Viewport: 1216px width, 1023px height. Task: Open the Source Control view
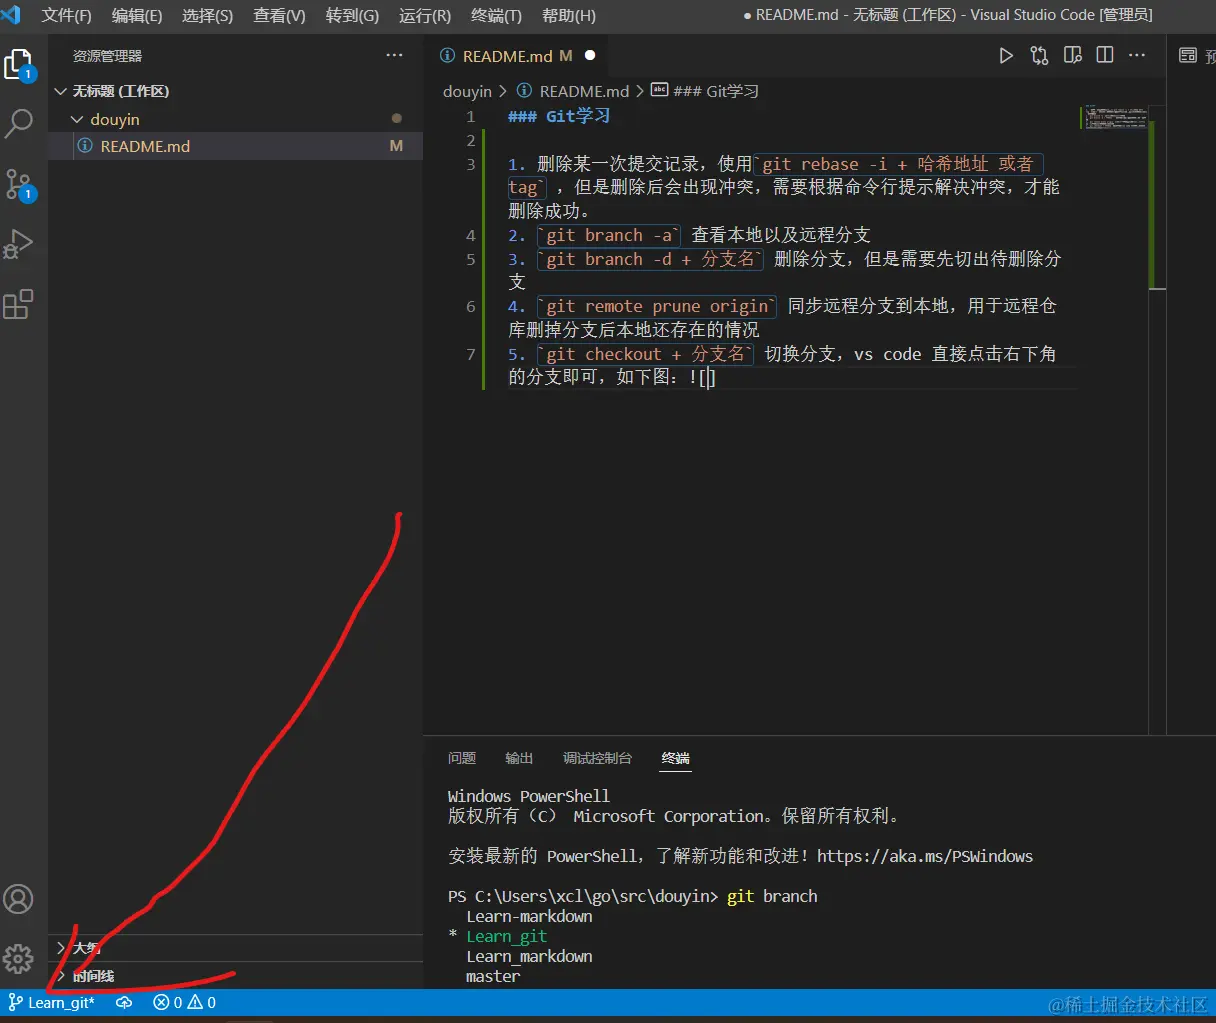[19, 184]
